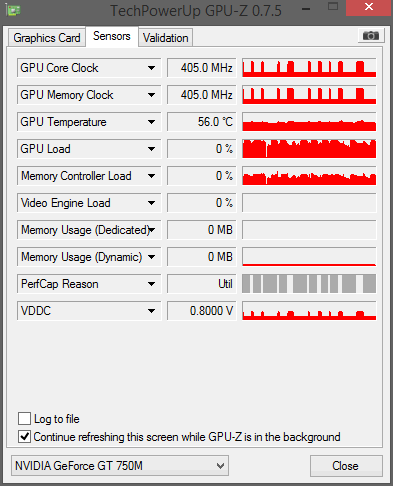Minimize the GPU-Z window
Screen dimensions: 393x486
point(306,9)
